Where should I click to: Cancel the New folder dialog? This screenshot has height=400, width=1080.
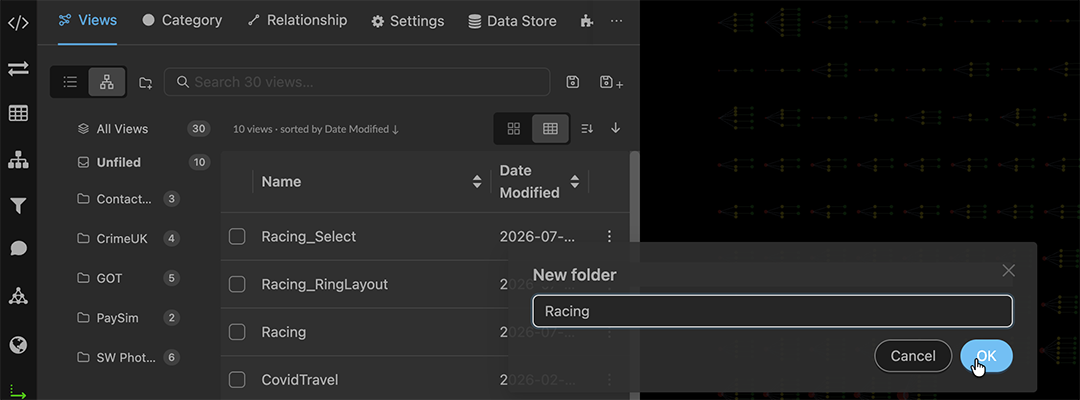click(x=913, y=356)
